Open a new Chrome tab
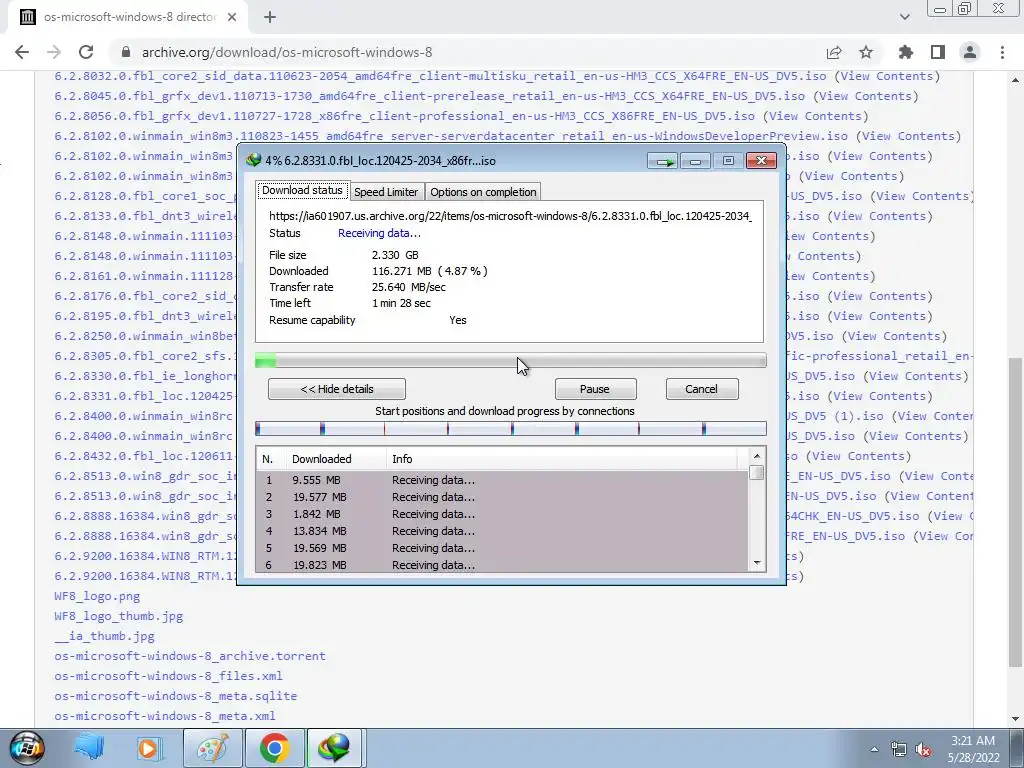 pyautogui.click(x=270, y=18)
